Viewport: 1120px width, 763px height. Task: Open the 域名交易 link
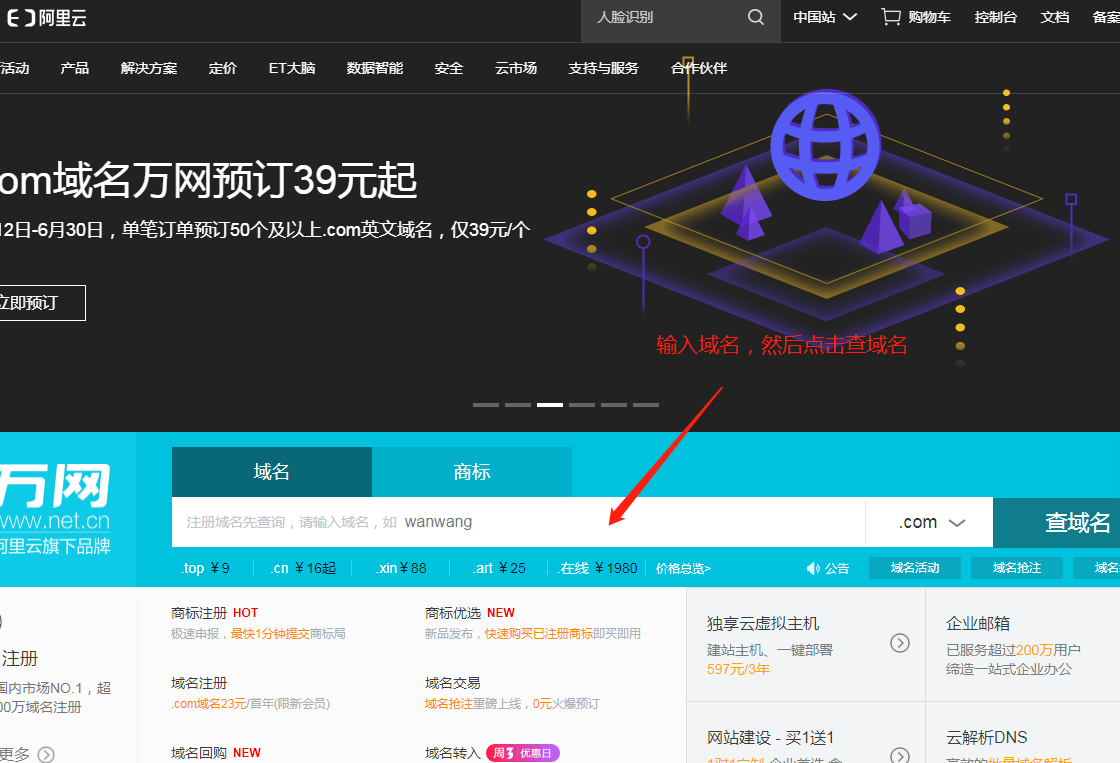[x=453, y=683]
